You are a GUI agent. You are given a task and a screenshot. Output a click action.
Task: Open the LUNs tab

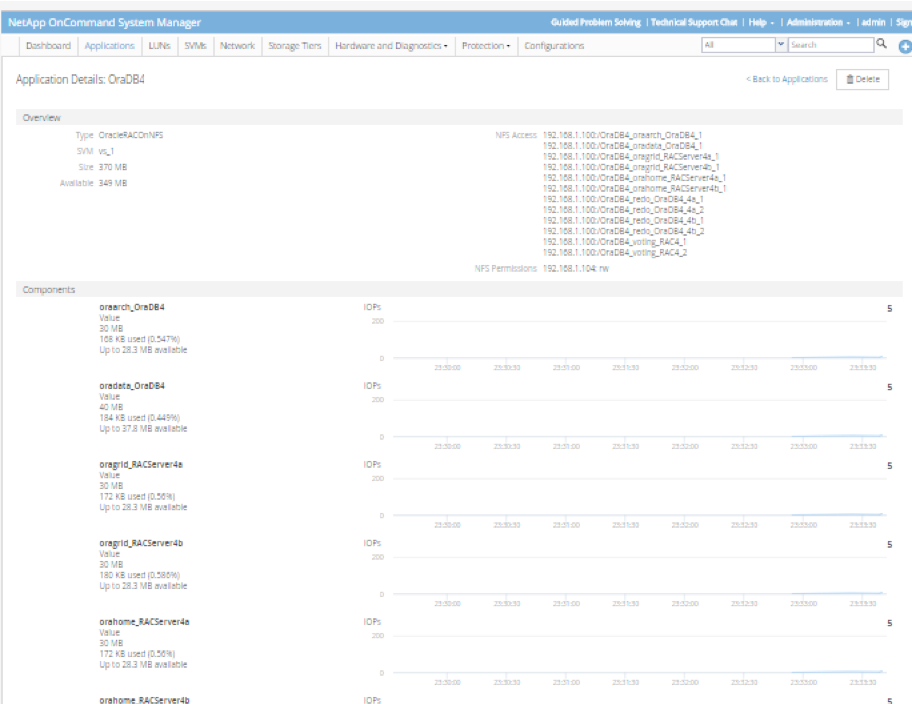tap(159, 45)
